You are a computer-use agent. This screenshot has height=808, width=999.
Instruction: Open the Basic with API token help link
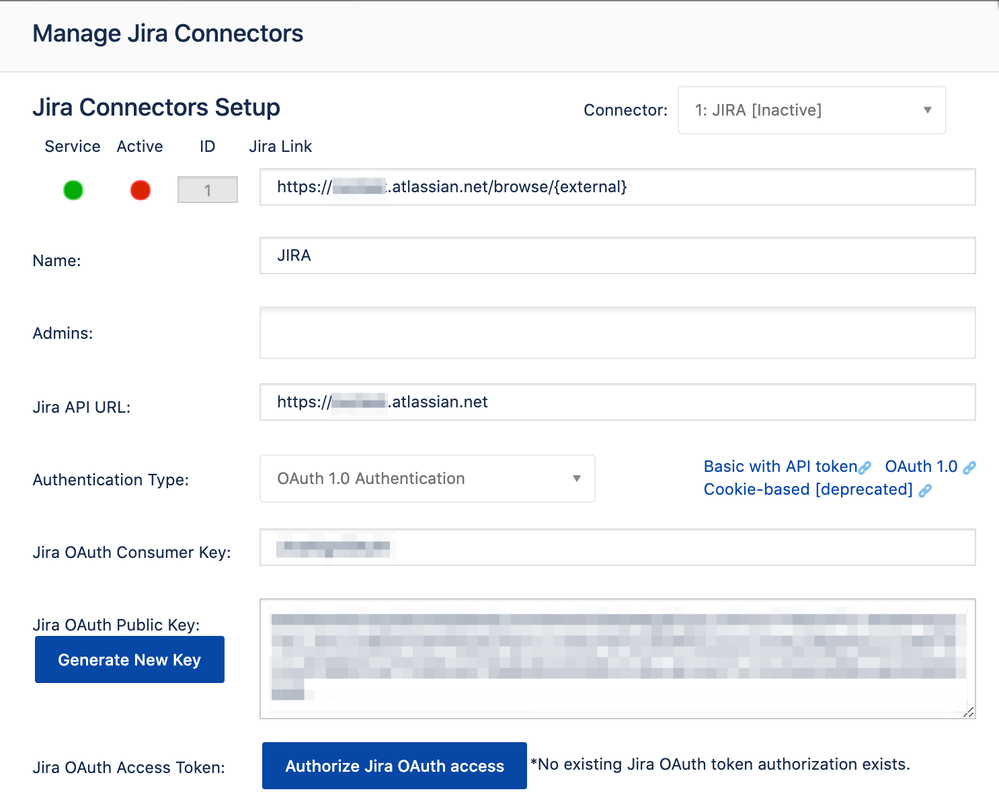click(x=780, y=466)
